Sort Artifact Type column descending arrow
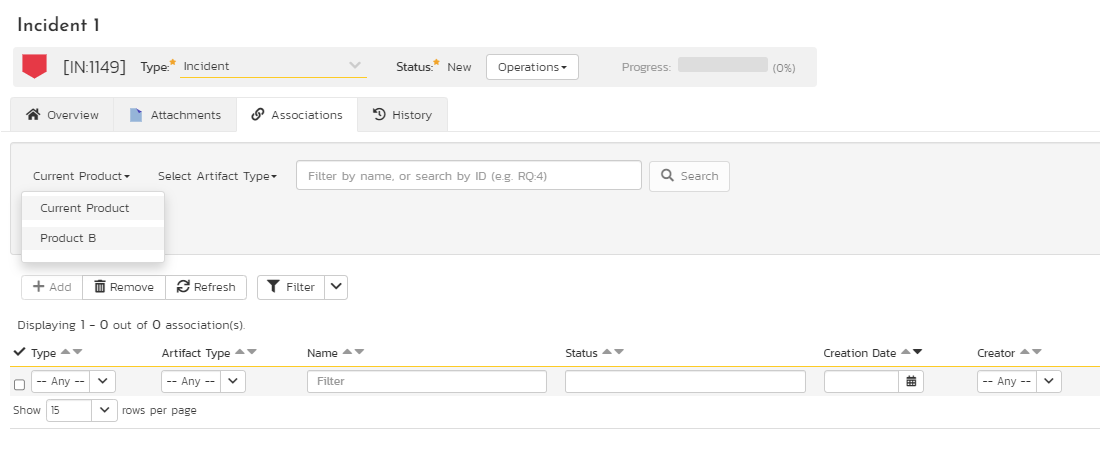Image resolution: width=1100 pixels, height=475 pixels. (252, 352)
